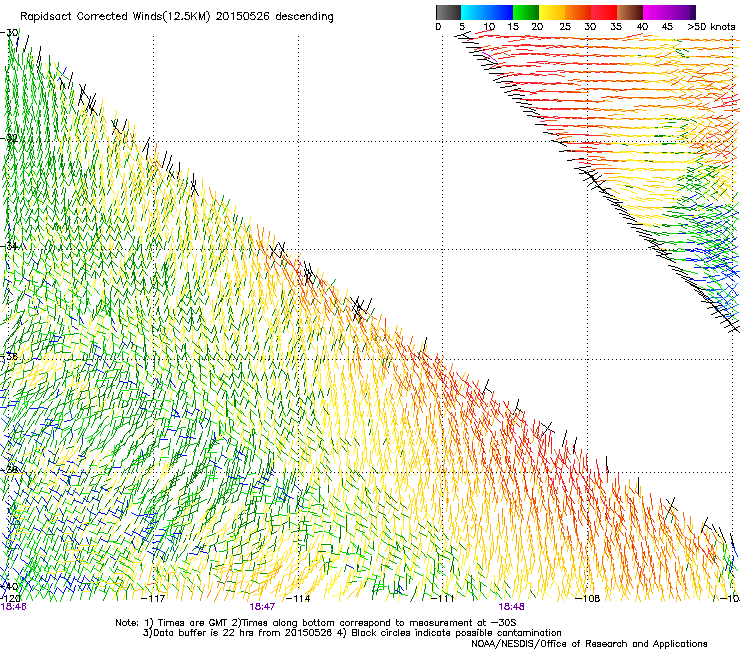Click the '-117' longitude axis label

pyautogui.click(x=153, y=599)
